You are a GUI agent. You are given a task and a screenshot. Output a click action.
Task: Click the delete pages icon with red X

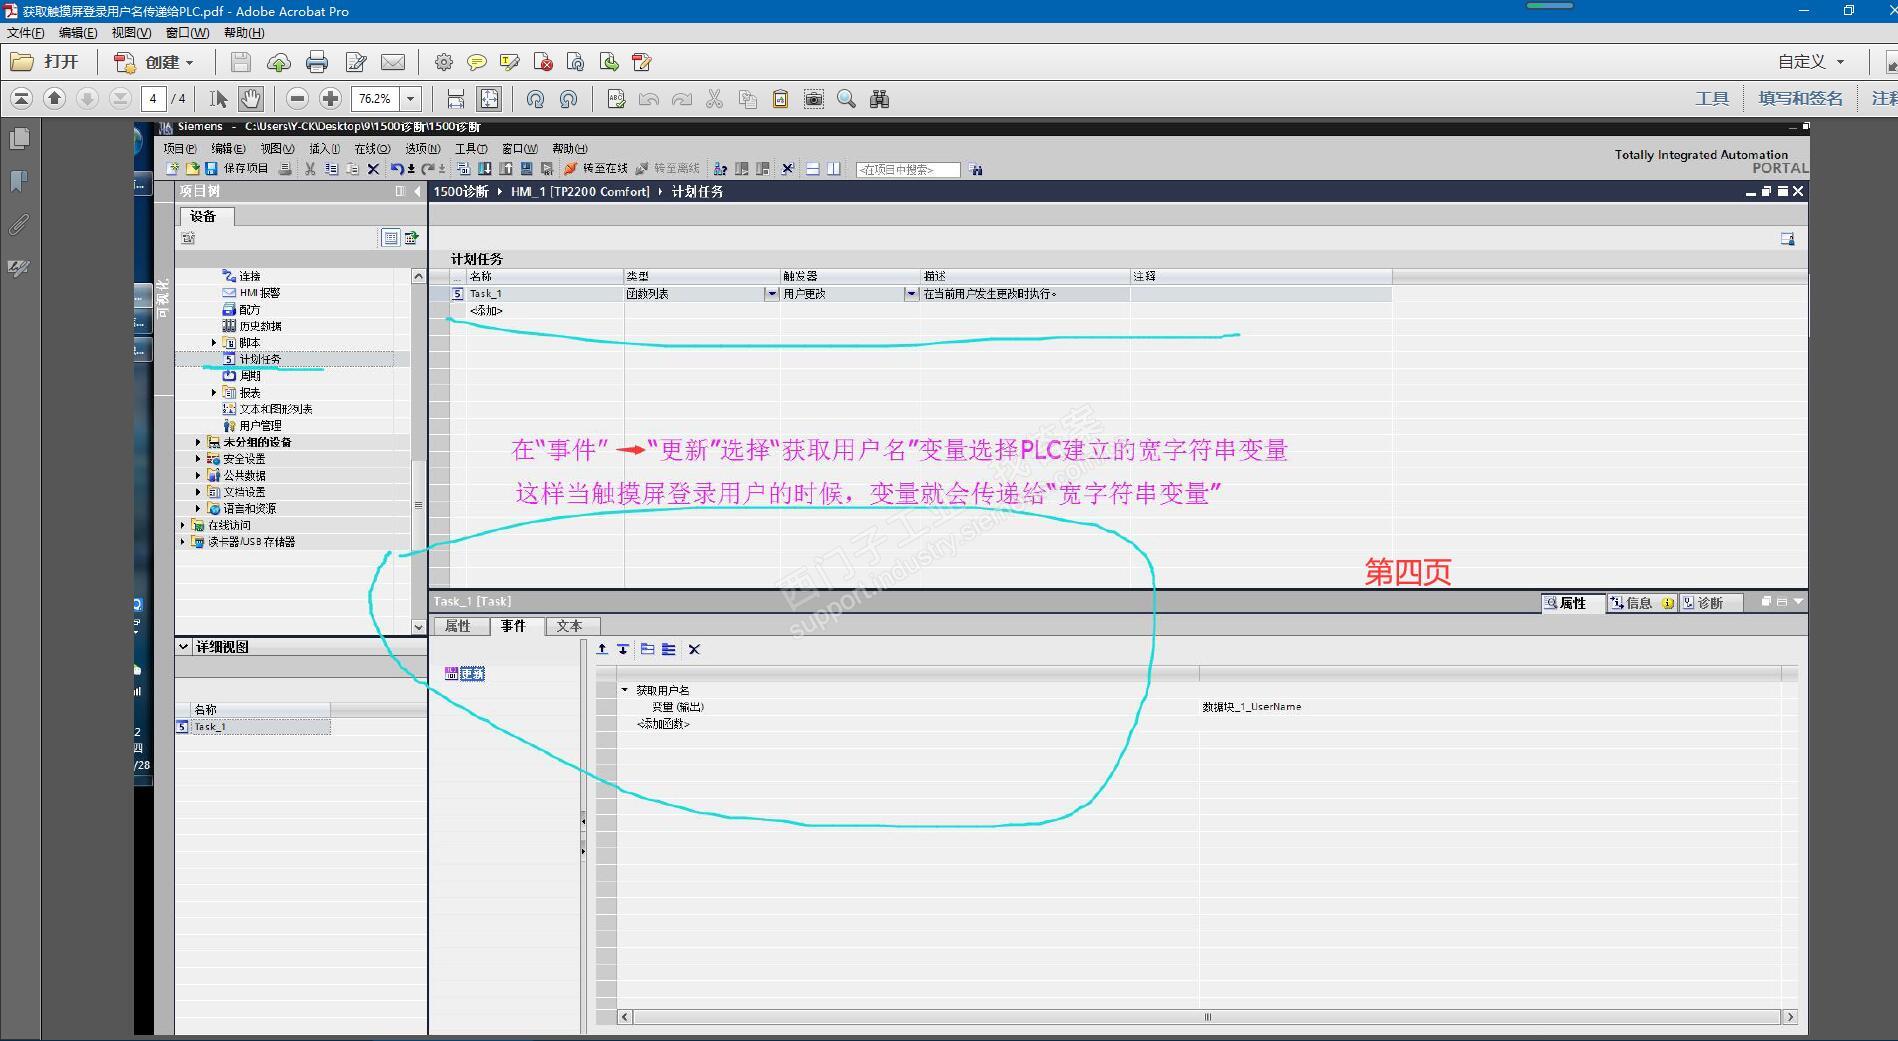tap(543, 62)
